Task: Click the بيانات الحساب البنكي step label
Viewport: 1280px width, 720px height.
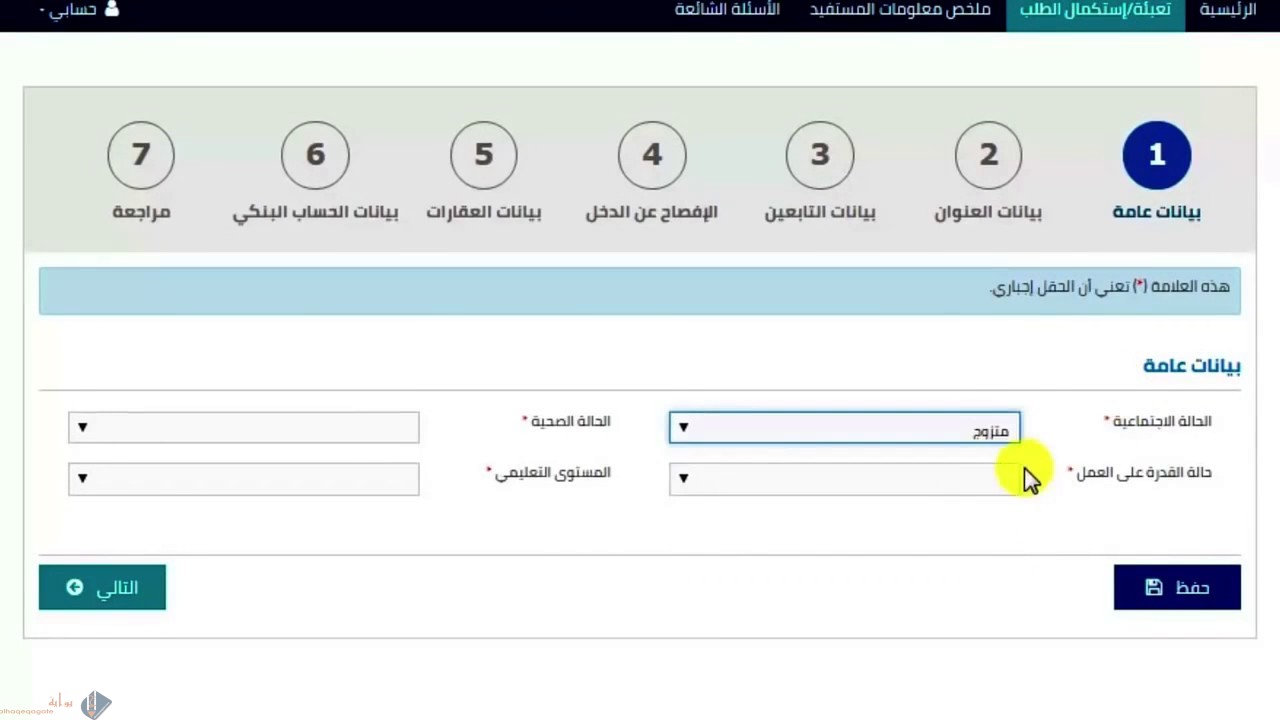Action: (315, 213)
